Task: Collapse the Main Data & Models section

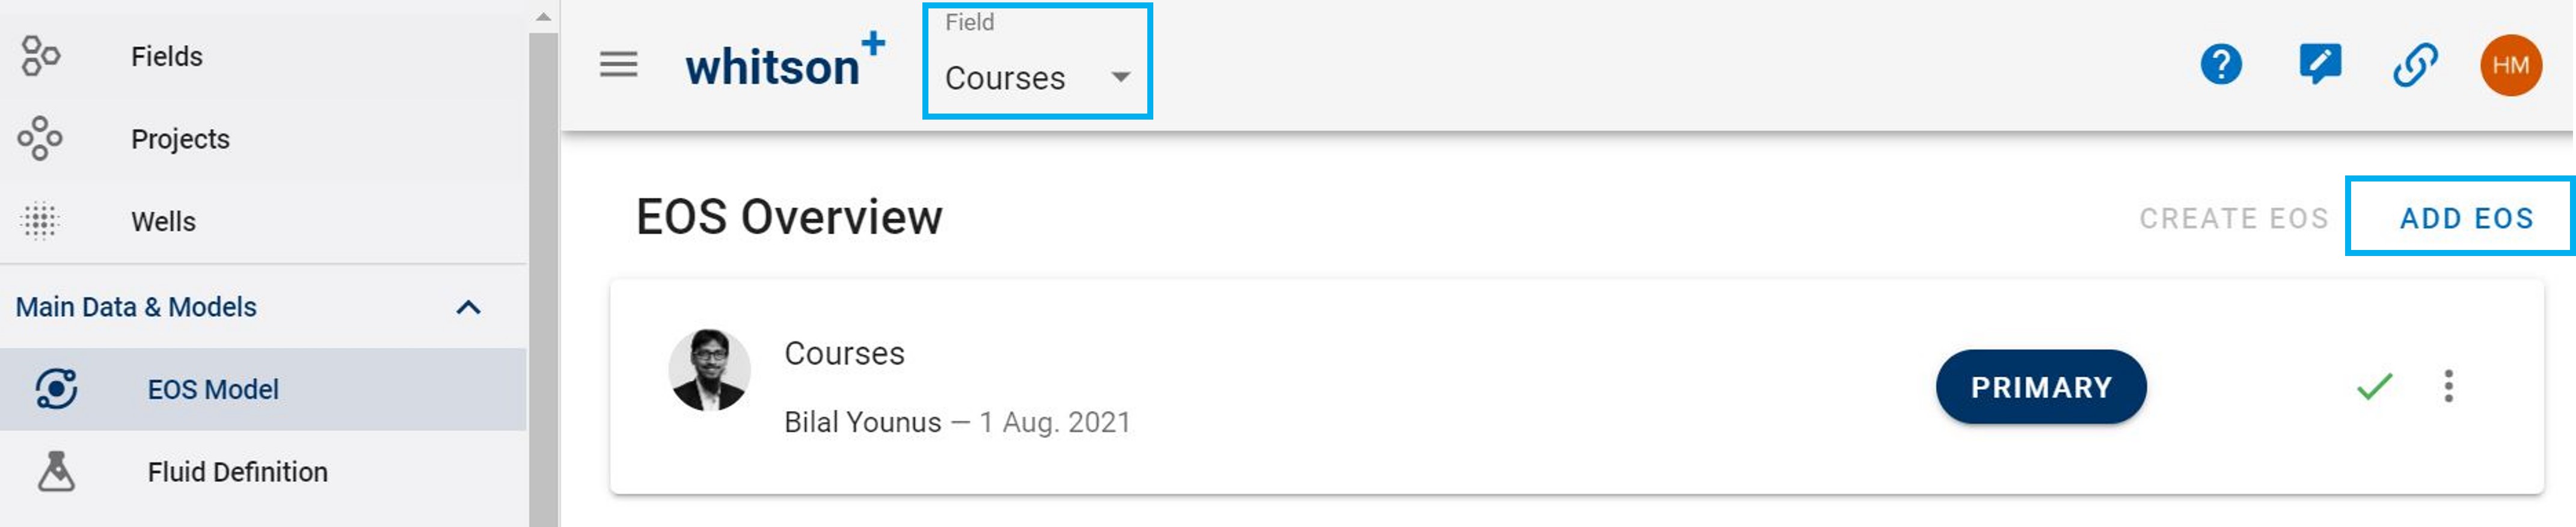Action: click(x=468, y=307)
